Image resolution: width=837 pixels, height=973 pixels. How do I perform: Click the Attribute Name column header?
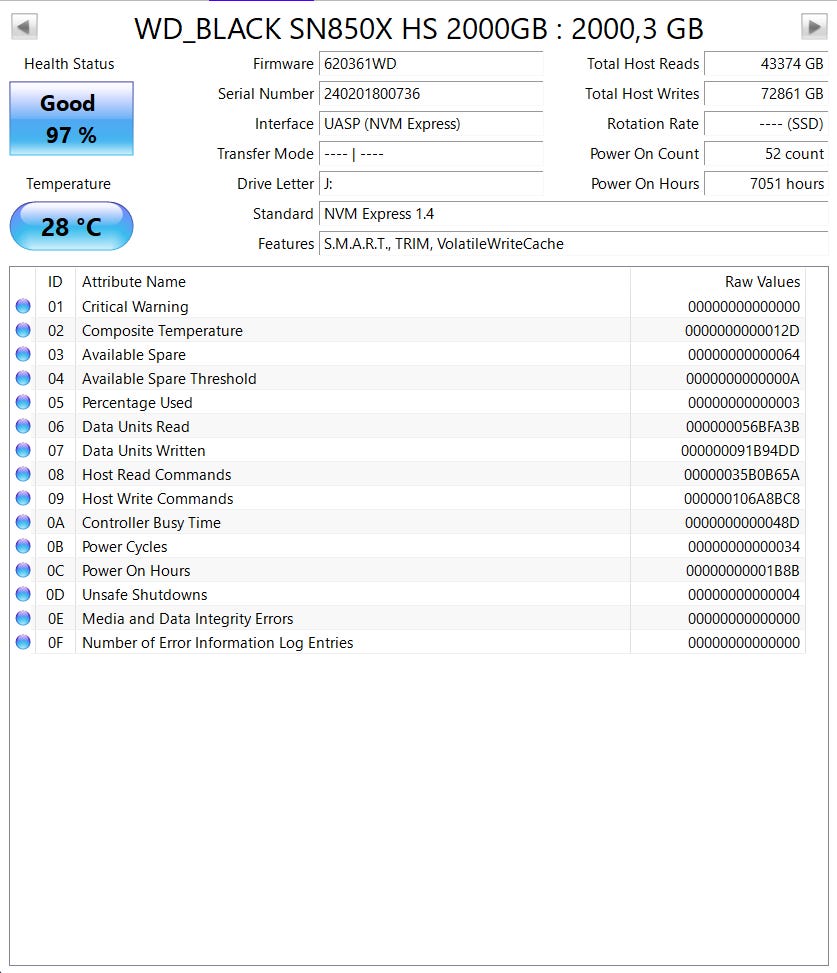tap(352, 282)
